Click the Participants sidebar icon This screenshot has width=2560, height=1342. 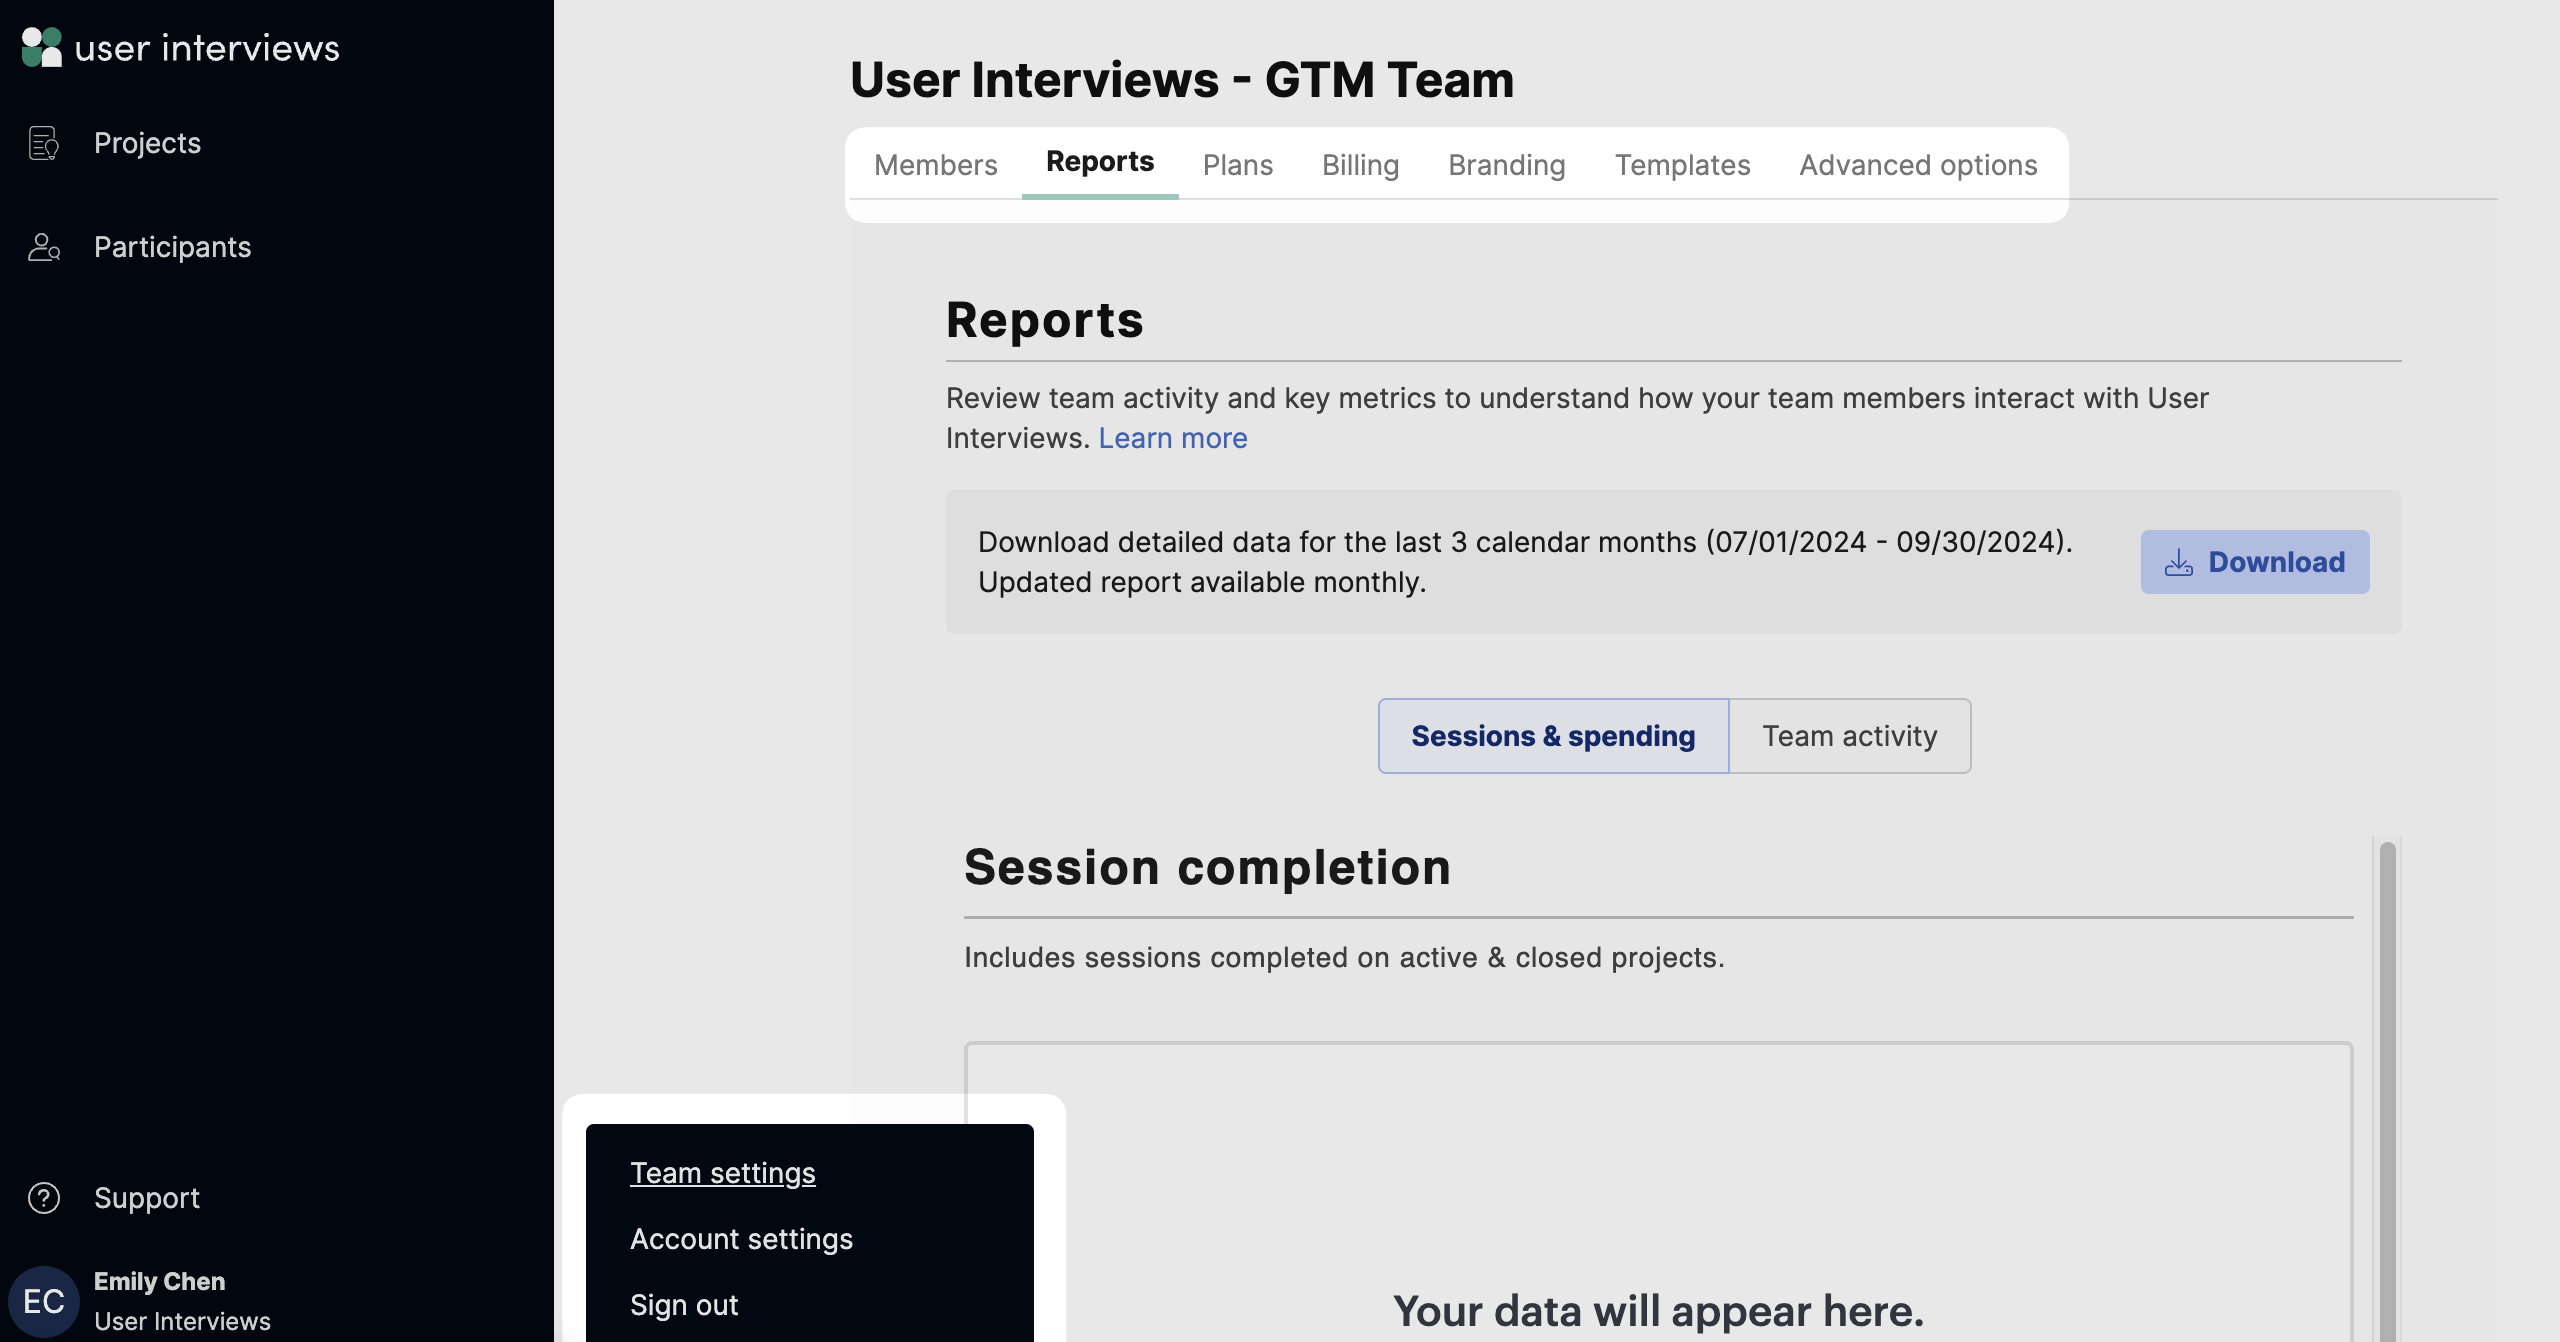(x=44, y=247)
